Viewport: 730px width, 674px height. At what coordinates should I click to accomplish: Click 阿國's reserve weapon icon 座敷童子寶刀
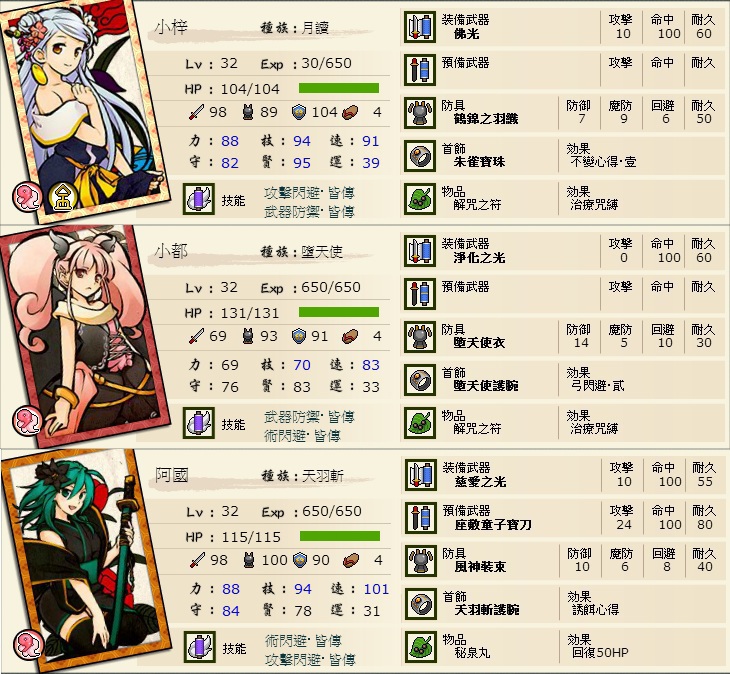[x=420, y=518]
